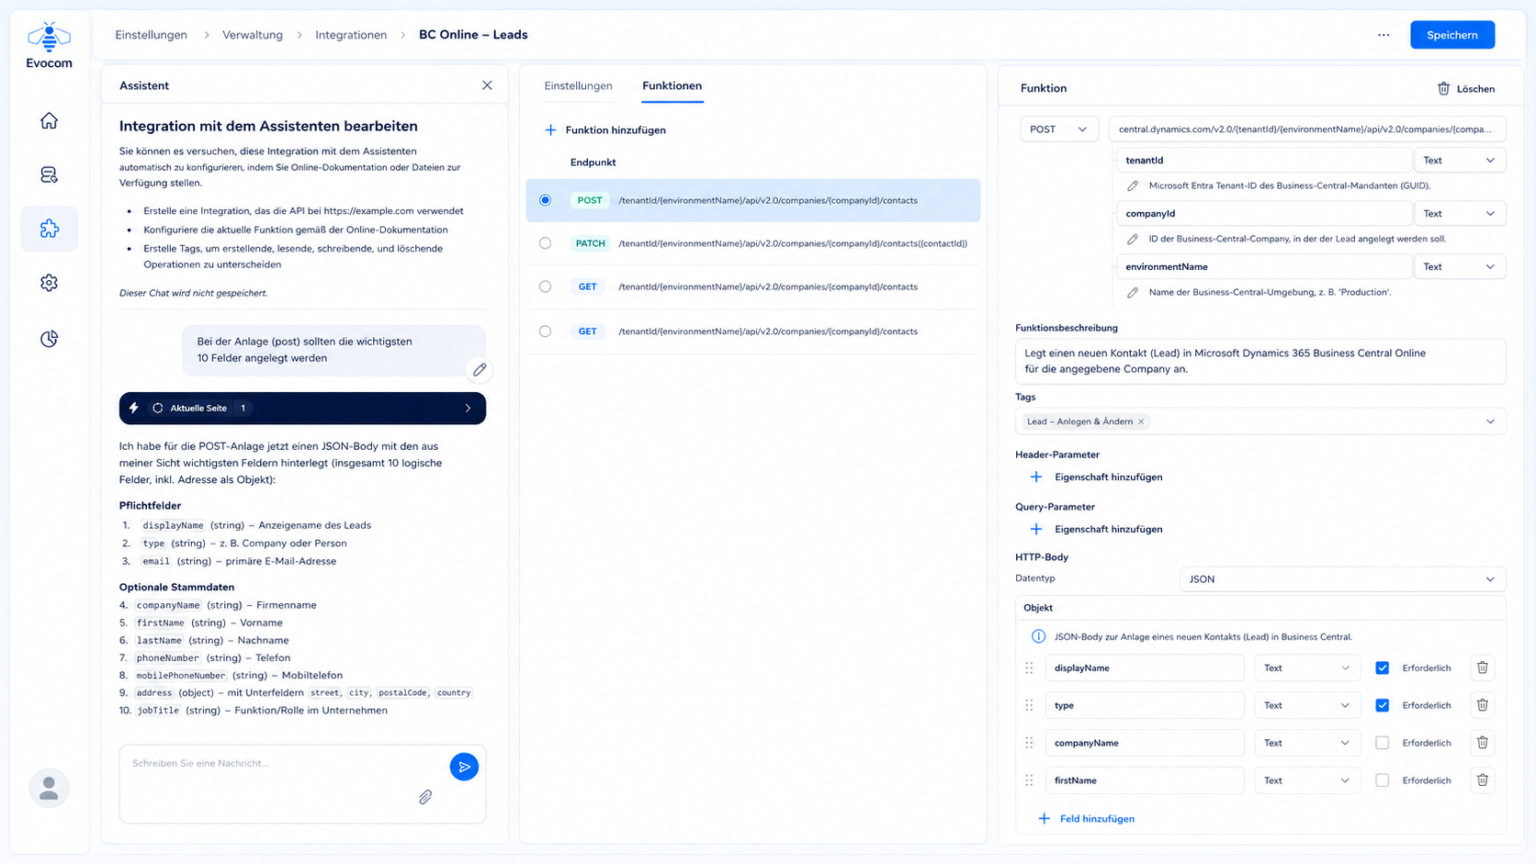
Task: Expand the Aktuelle Seite context bar
Action: (x=302, y=408)
